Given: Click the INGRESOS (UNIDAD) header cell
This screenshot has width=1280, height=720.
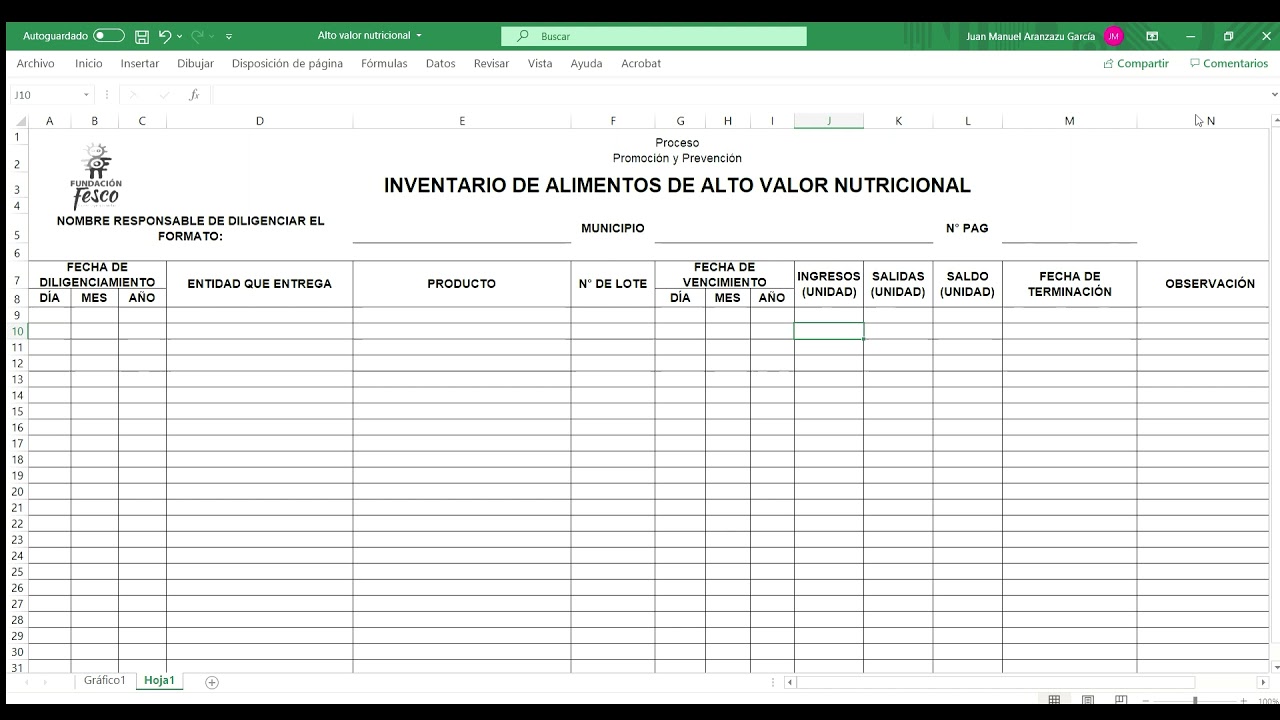Looking at the screenshot, I should coord(829,284).
